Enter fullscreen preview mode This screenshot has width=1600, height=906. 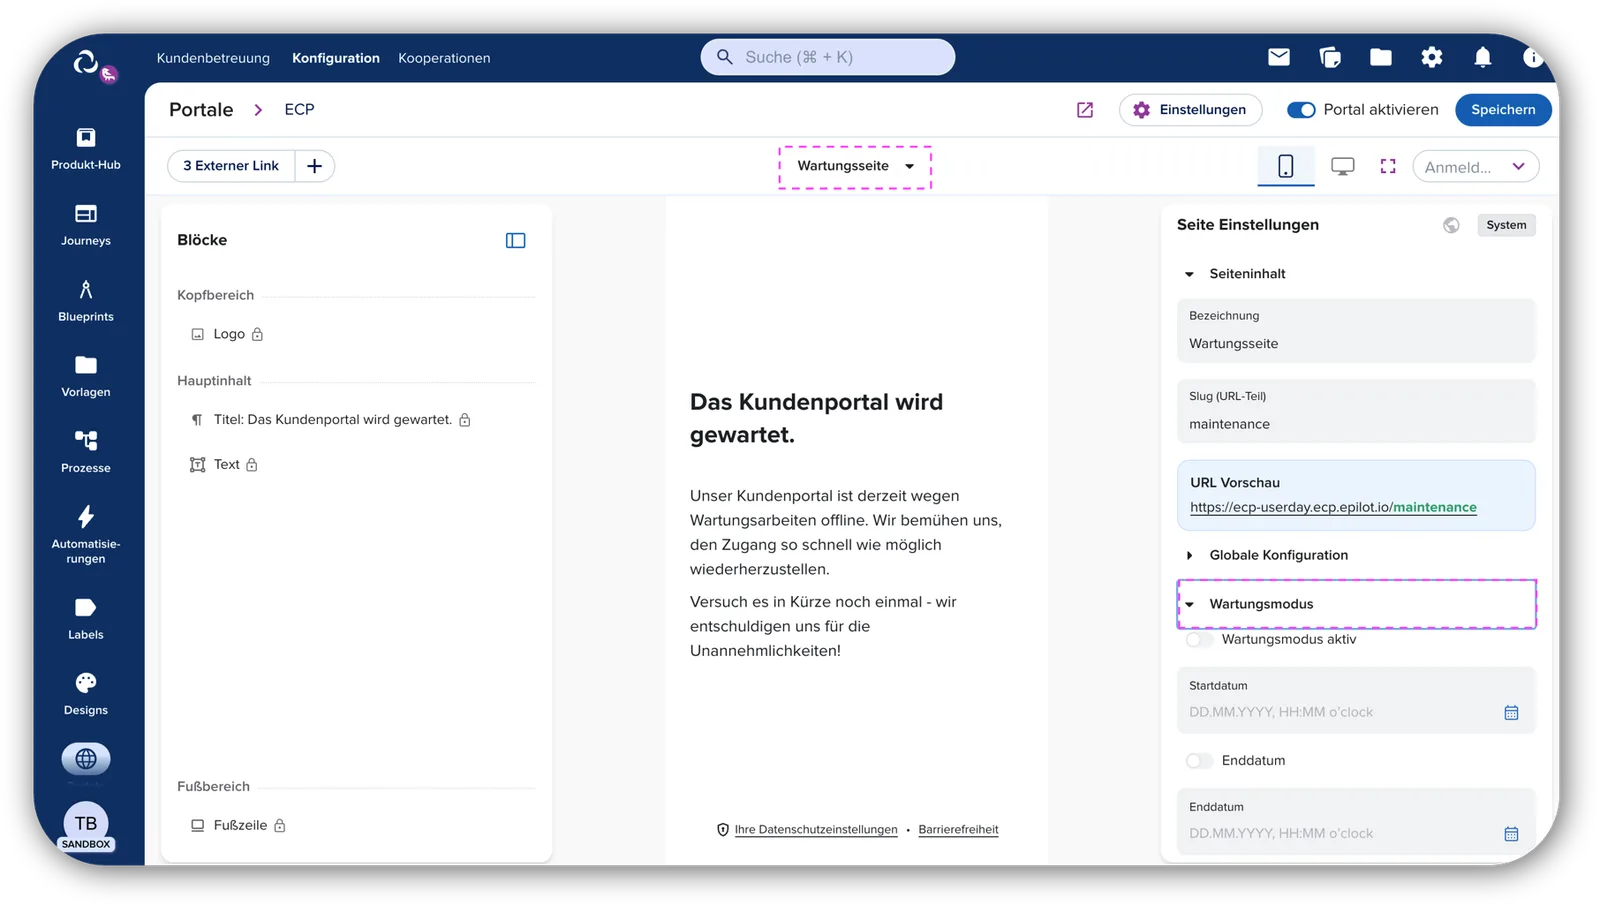coord(1388,166)
